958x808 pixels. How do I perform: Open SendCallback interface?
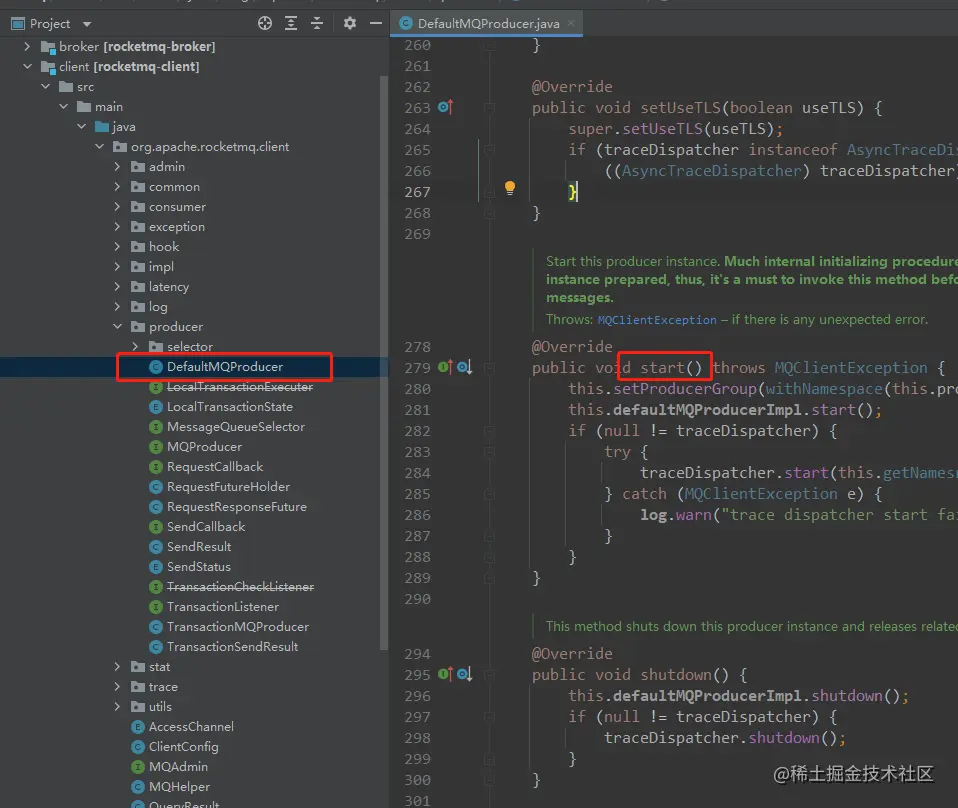pyautogui.click(x=197, y=526)
